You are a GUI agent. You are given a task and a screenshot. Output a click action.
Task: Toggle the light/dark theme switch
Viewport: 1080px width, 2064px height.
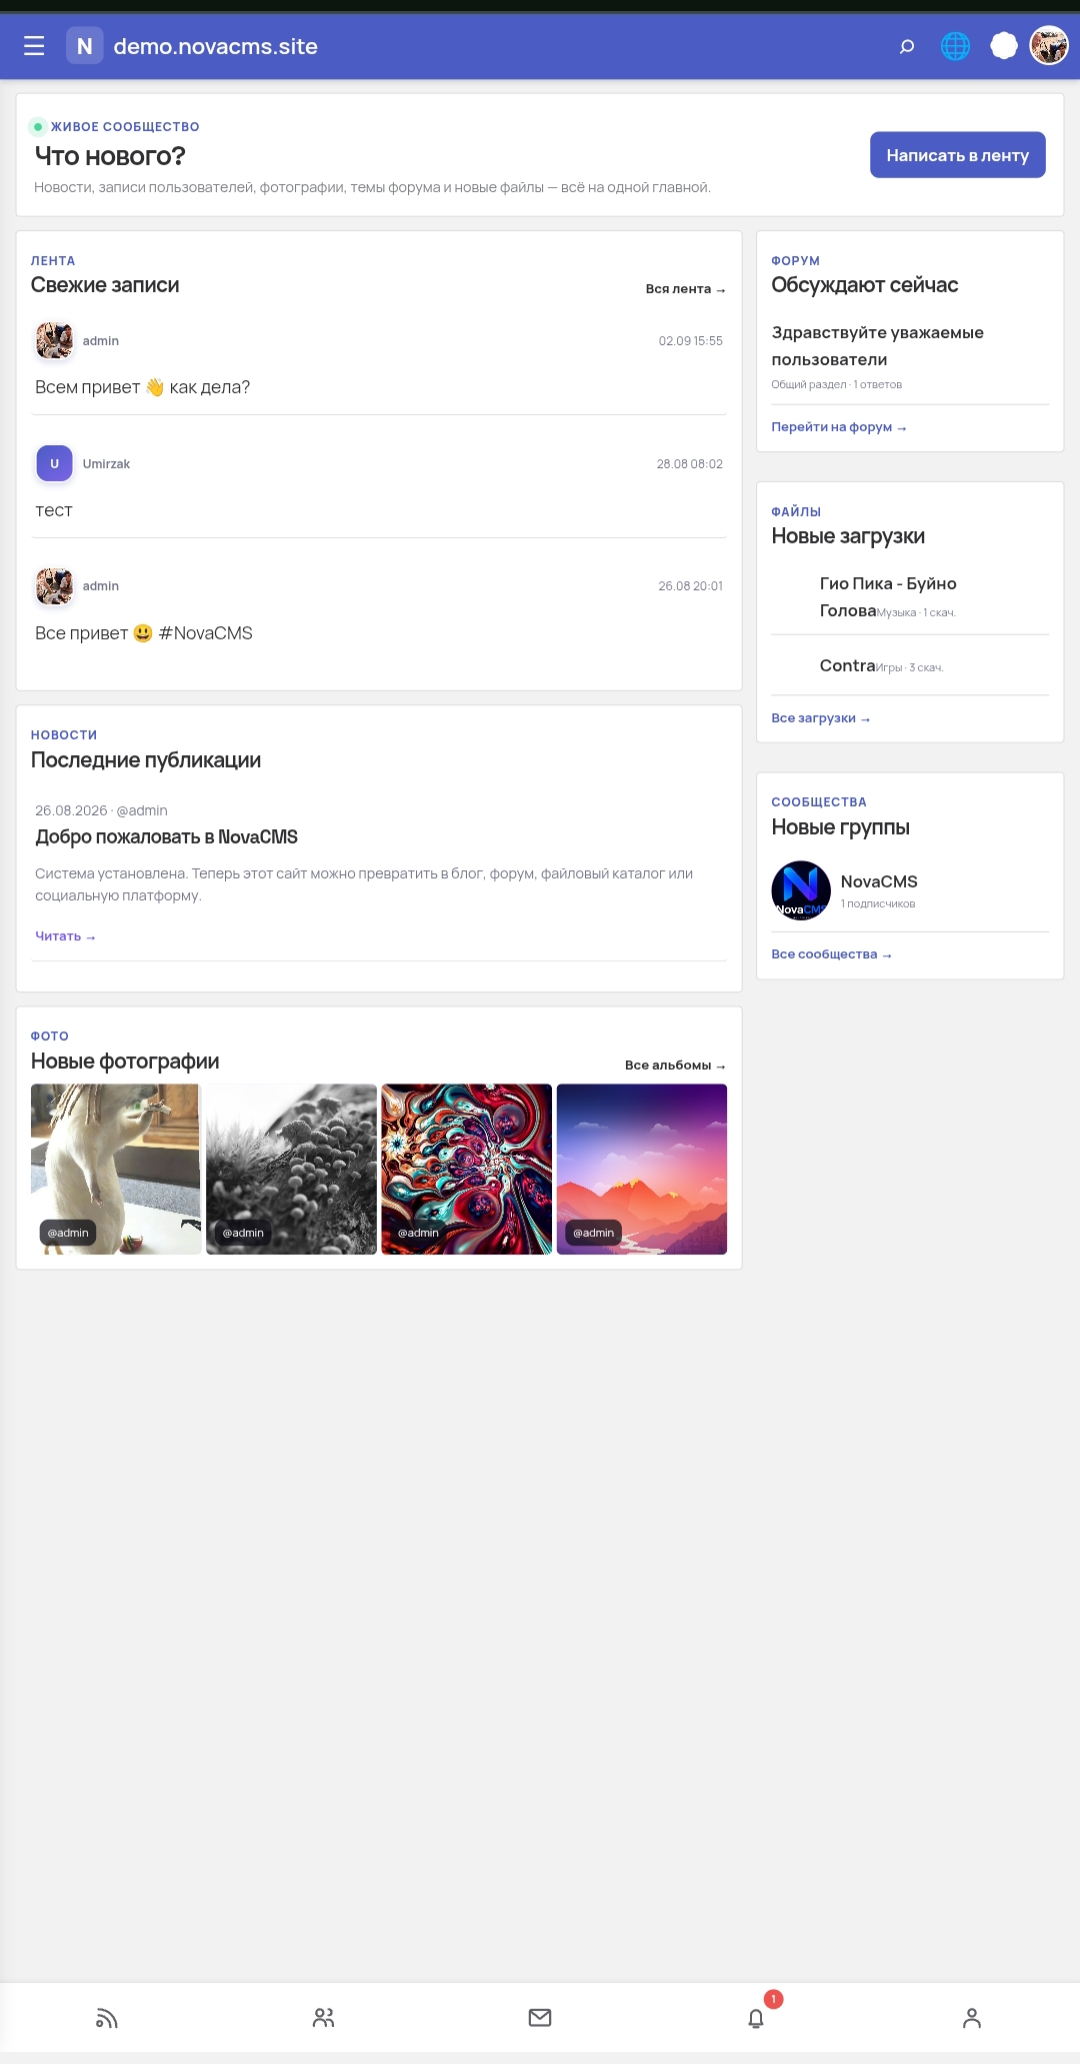click(x=1003, y=46)
